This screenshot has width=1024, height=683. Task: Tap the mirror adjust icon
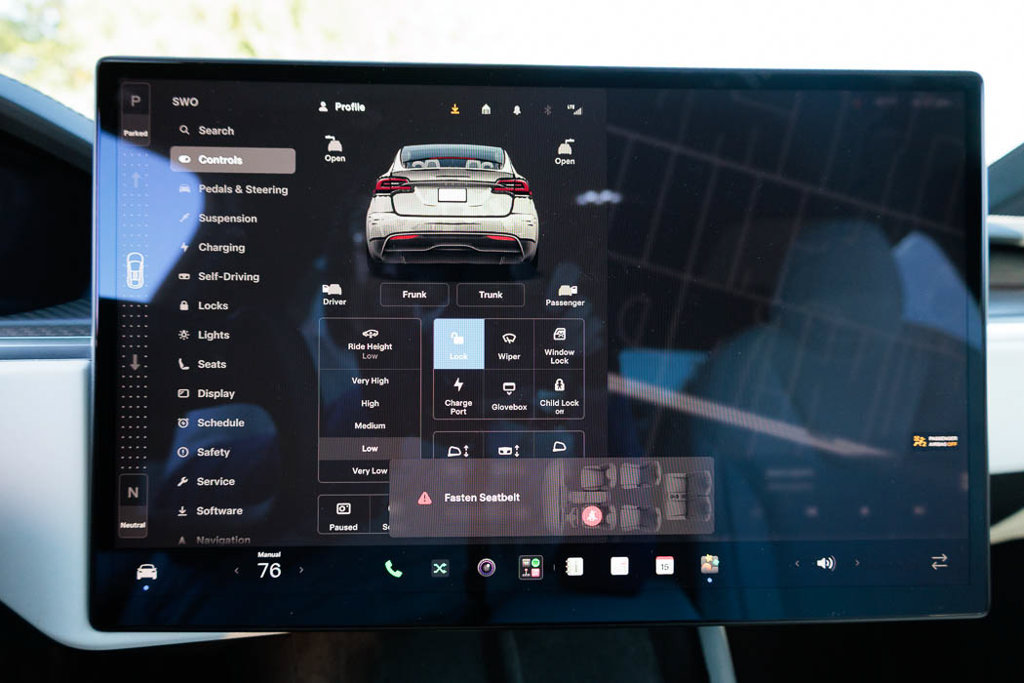[458, 449]
